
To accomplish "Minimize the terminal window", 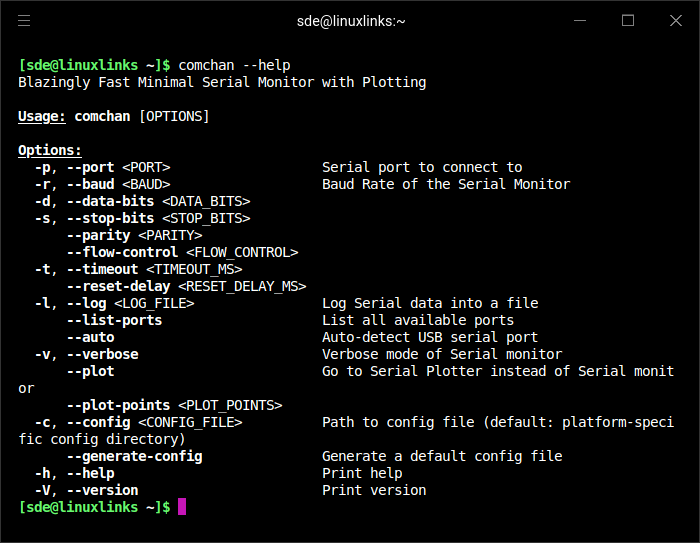I will pos(580,20).
